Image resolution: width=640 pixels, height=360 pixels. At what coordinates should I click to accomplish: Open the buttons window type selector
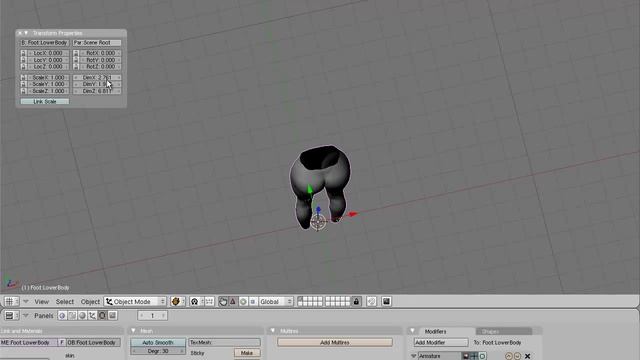click(x=11, y=316)
